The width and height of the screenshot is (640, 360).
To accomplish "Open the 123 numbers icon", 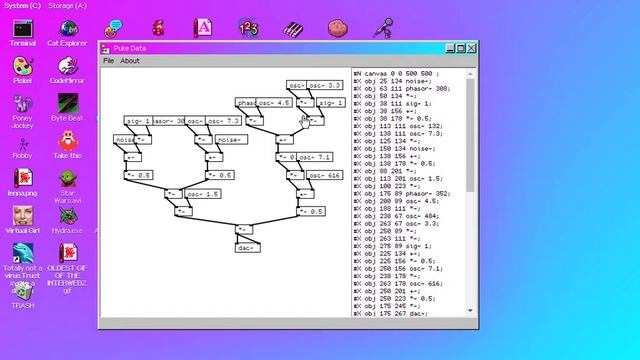I will [248, 29].
